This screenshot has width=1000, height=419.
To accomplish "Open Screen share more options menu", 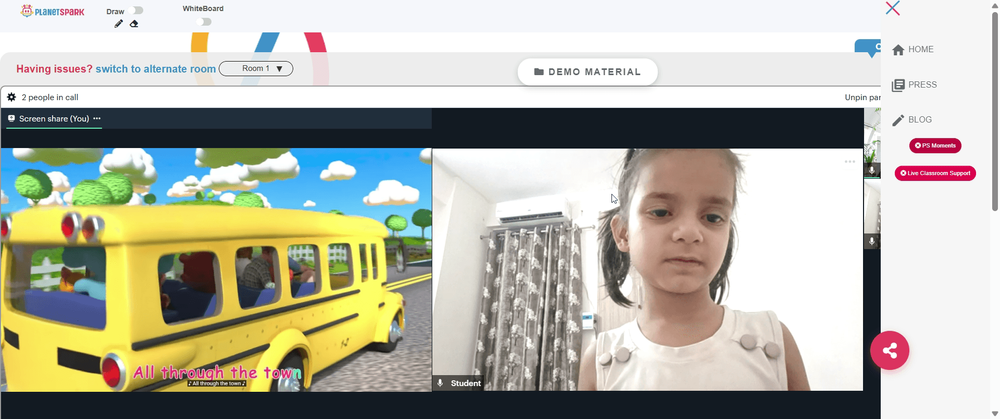I will tap(97, 119).
